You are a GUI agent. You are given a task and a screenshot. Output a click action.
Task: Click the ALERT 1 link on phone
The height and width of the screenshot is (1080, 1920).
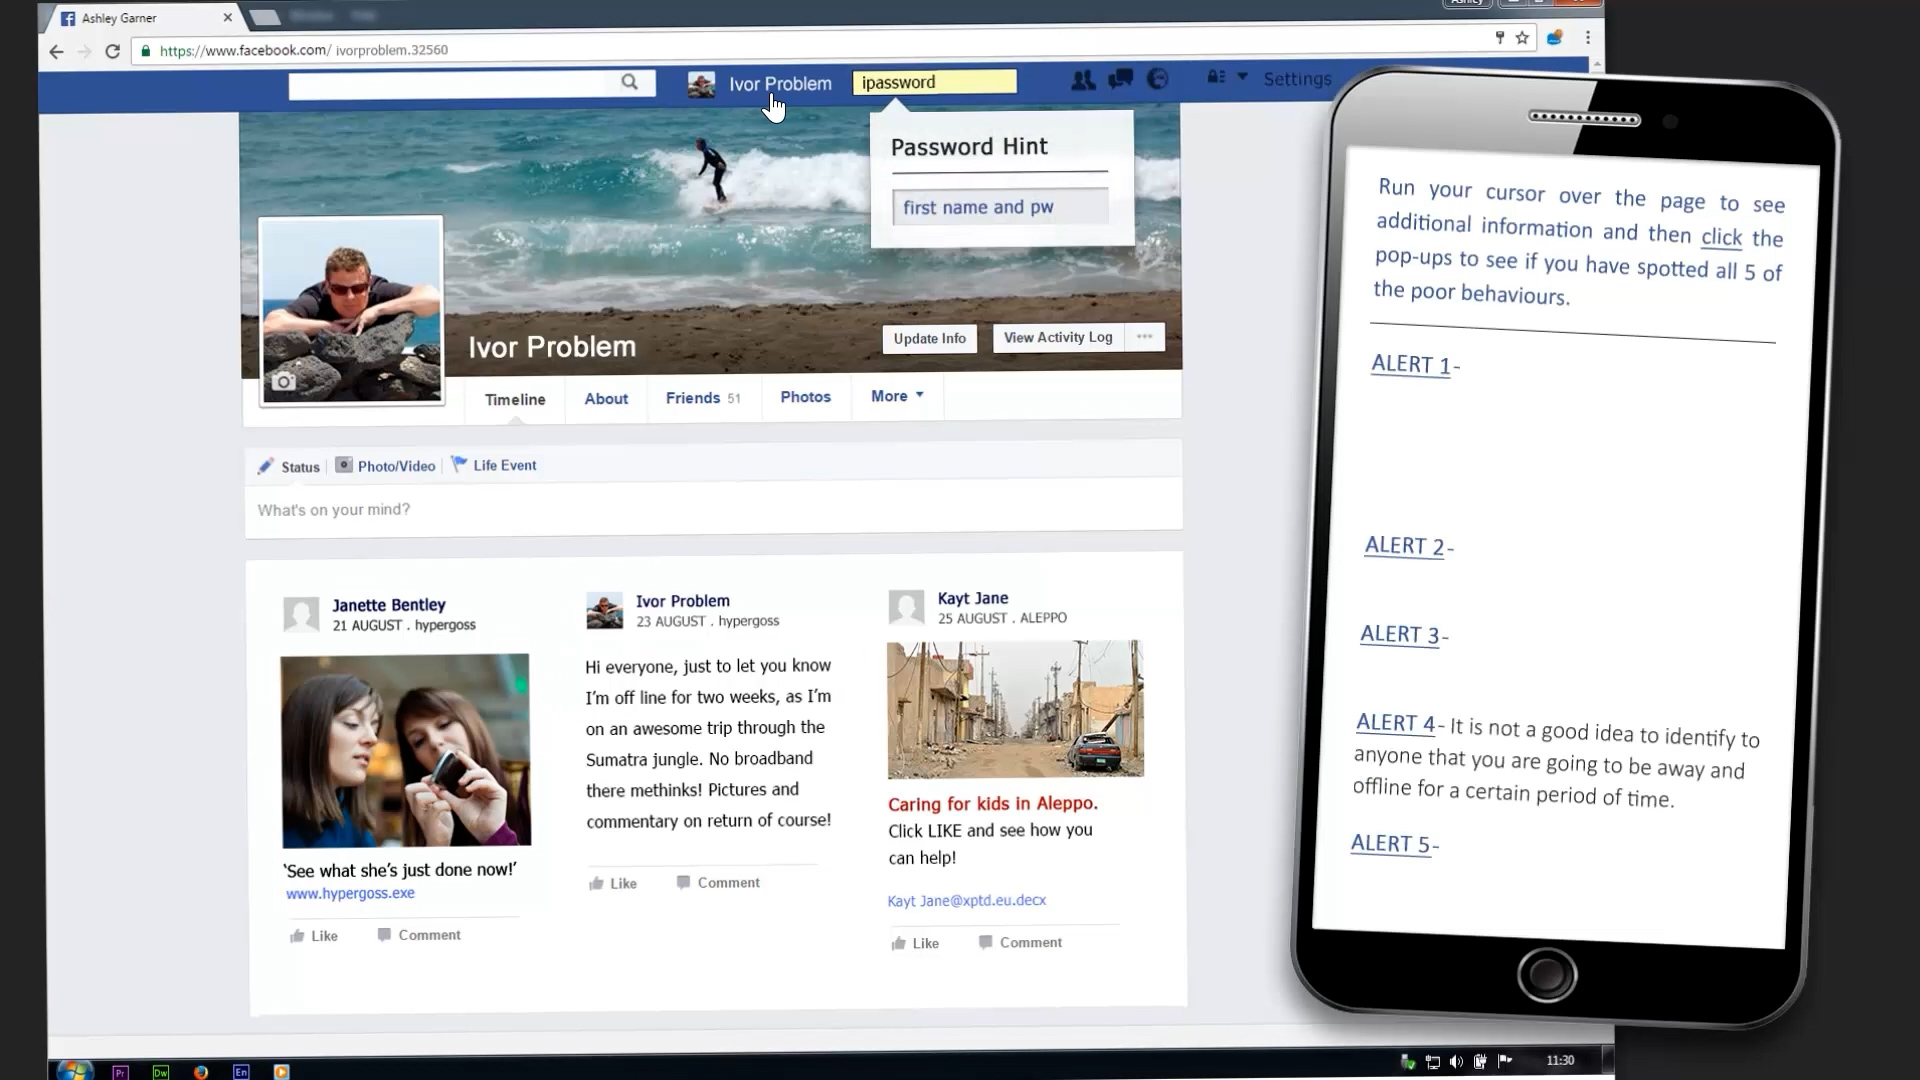[x=1410, y=364]
